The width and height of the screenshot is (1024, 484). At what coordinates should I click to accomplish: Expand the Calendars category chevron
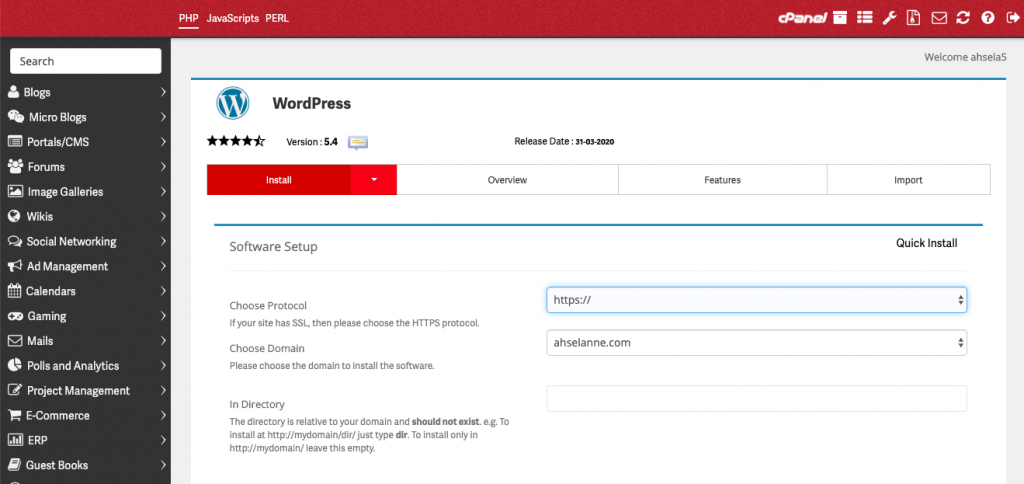coord(163,291)
